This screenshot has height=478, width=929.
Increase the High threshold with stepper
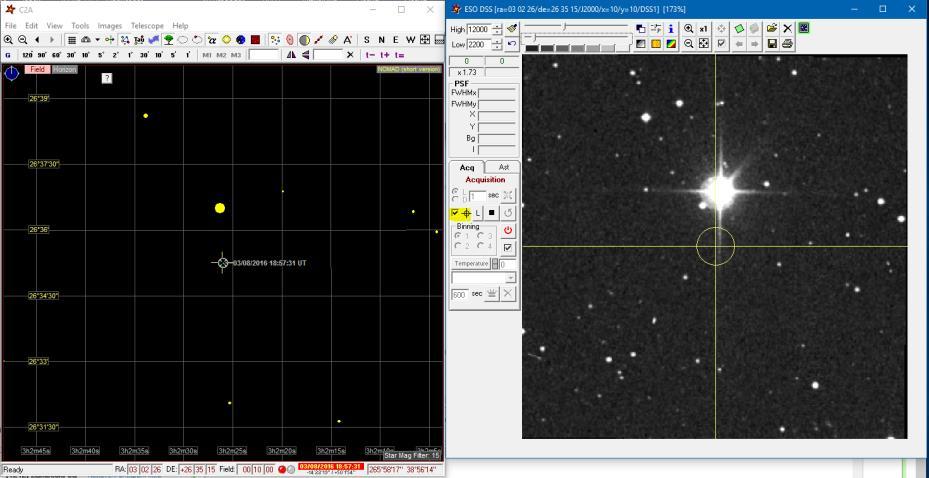497,26
